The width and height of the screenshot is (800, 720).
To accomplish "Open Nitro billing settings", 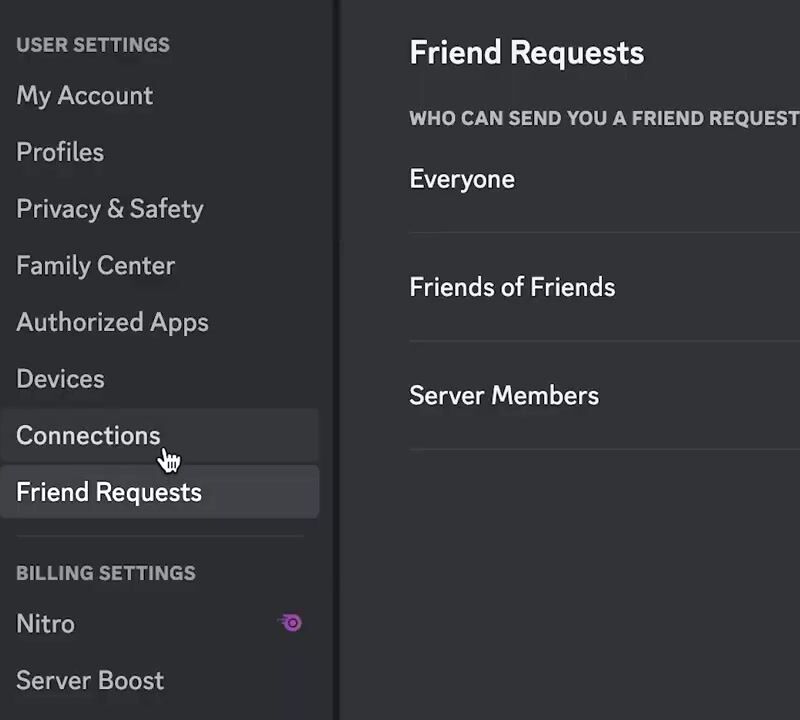I will point(46,624).
